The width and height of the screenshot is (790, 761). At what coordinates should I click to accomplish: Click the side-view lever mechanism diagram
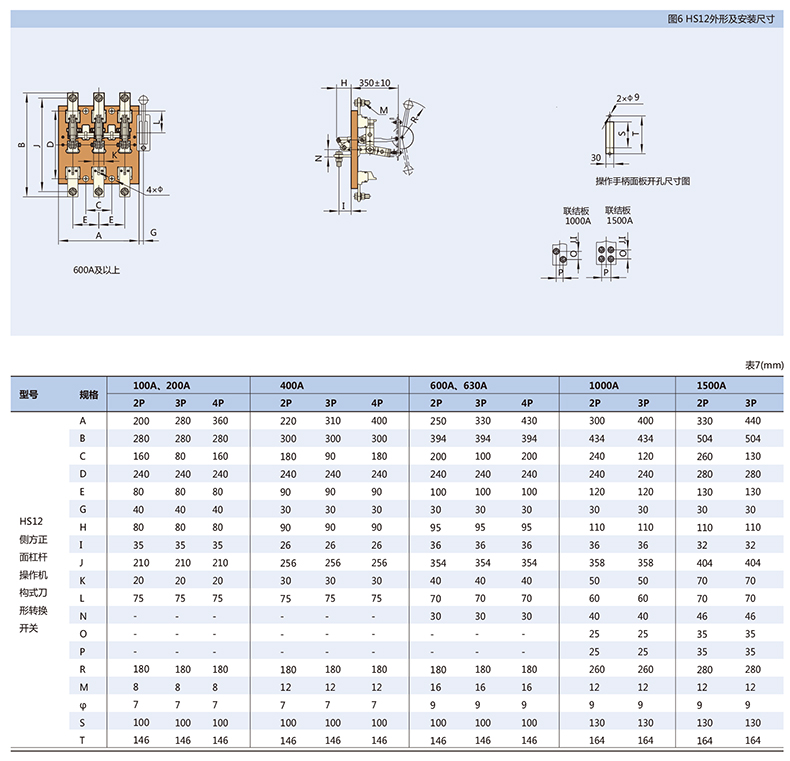[375, 145]
